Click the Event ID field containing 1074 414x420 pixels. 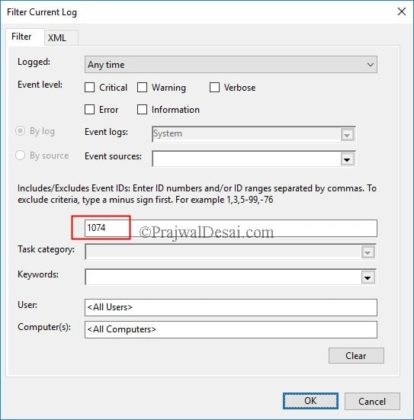pyautogui.click(x=231, y=228)
